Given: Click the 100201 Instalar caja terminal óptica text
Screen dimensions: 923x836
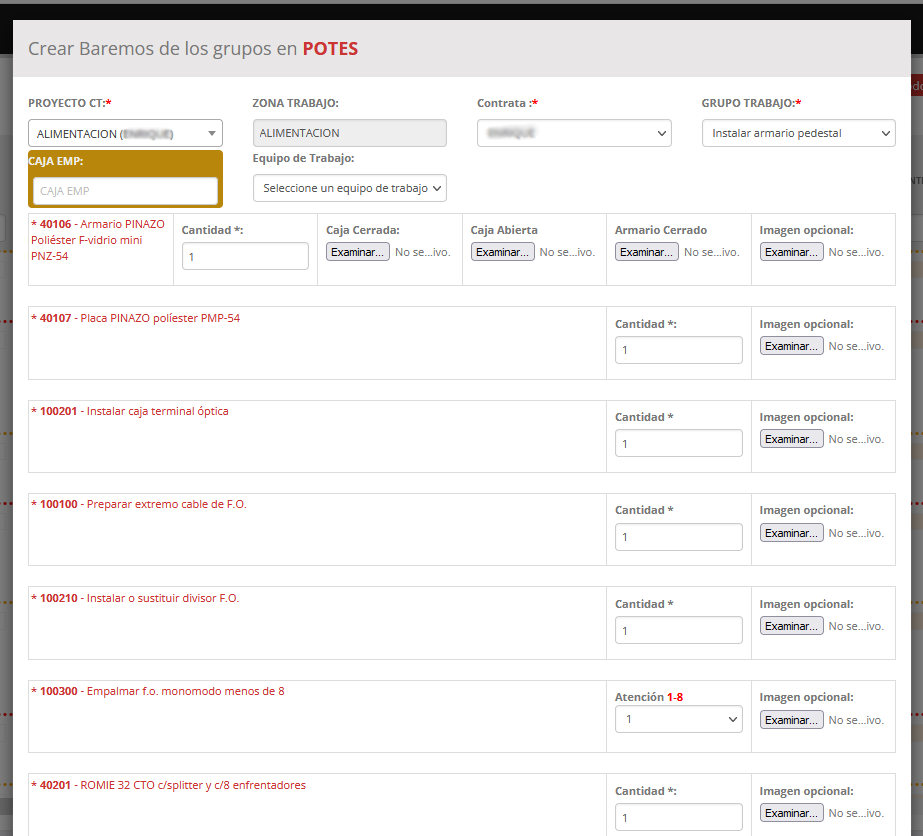Looking at the screenshot, I should click(x=130, y=411).
